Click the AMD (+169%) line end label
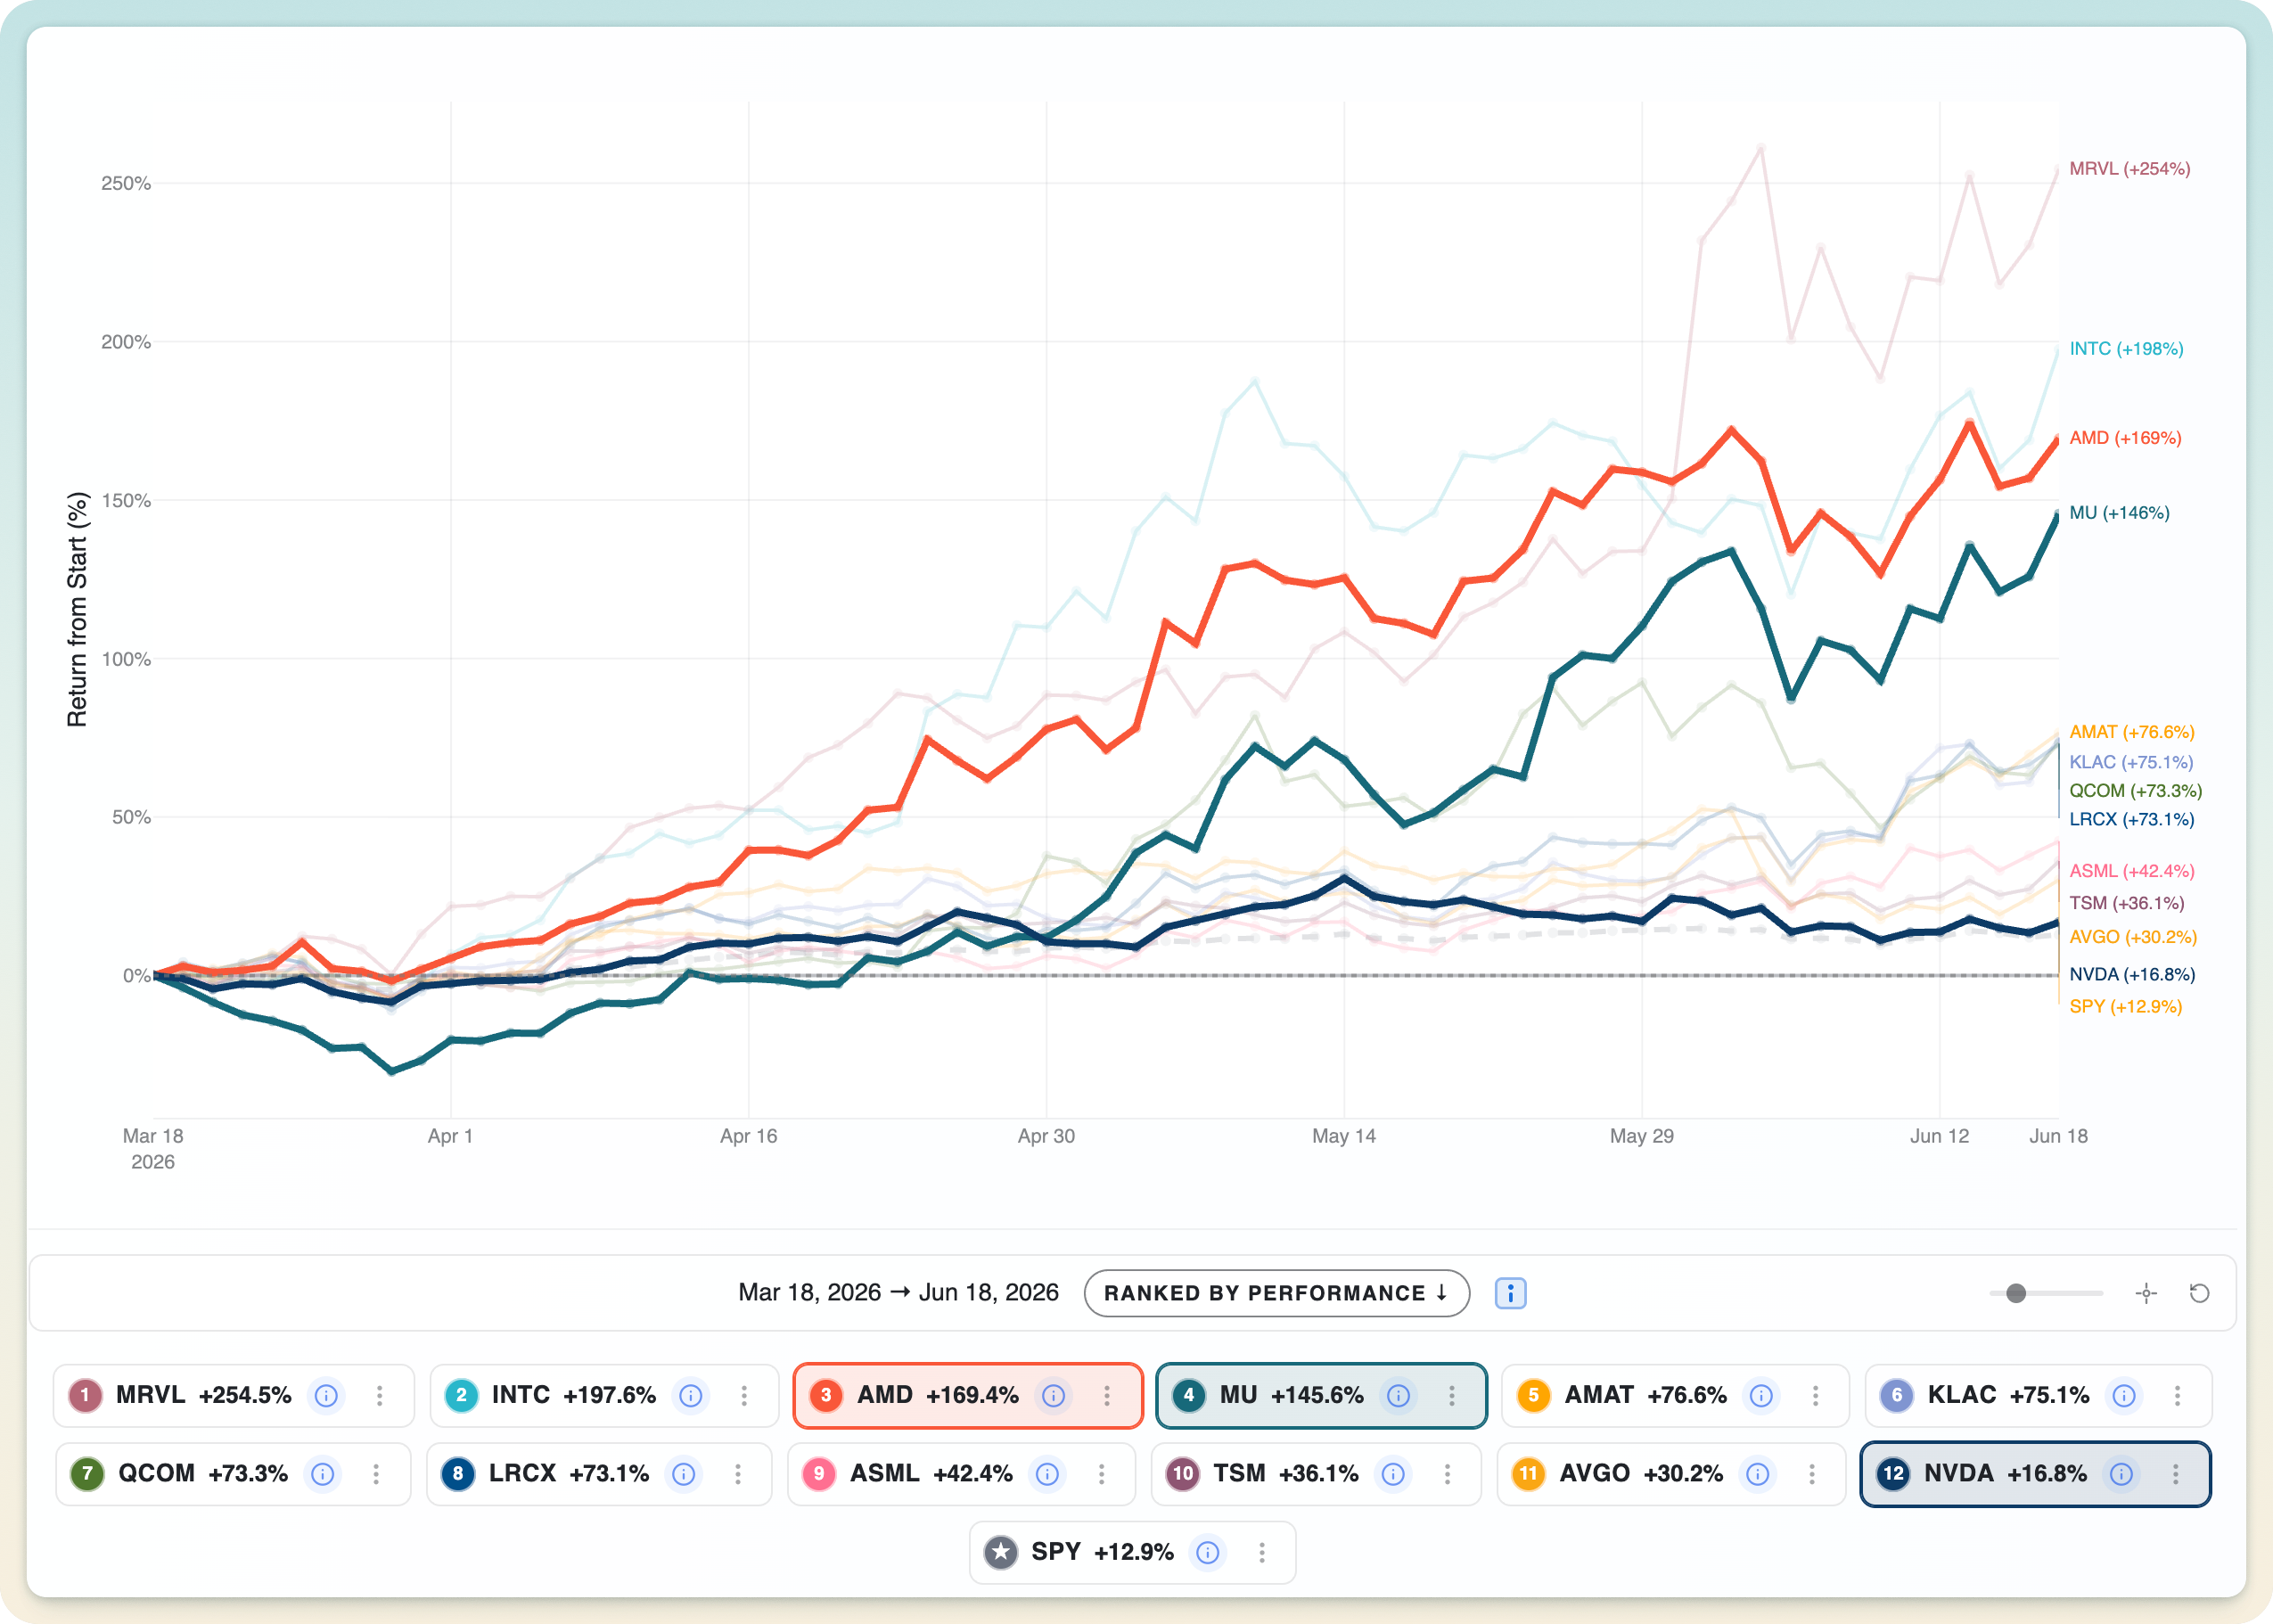 pyautogui.click(x=2125, y=438)
